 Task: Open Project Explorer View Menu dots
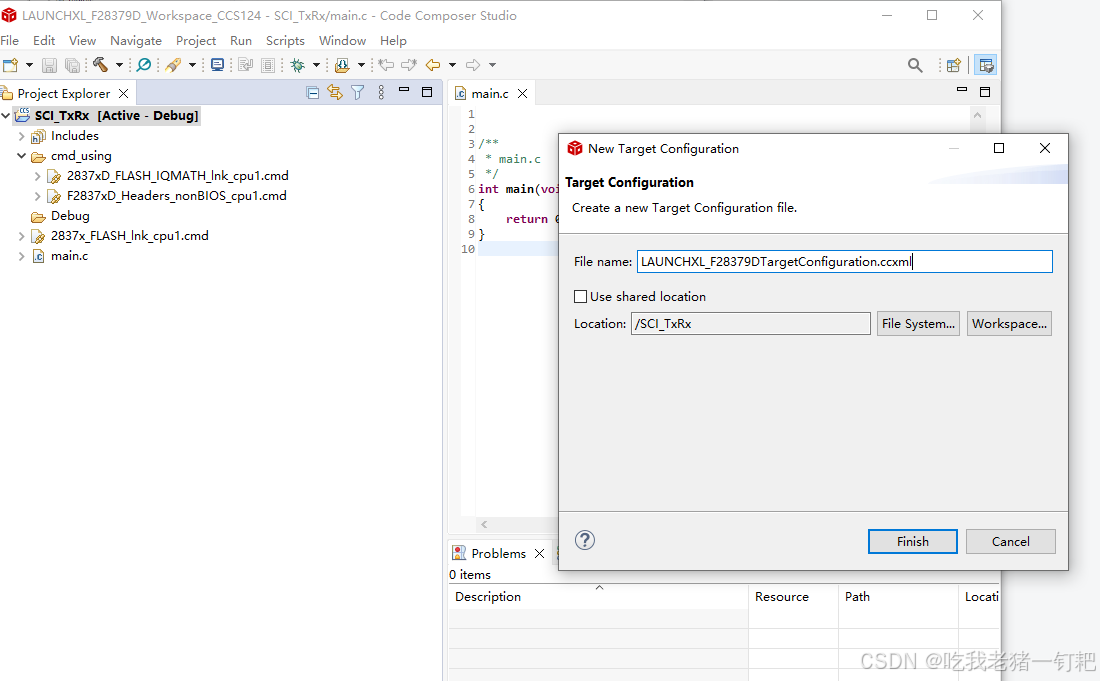[x=381, y=93]
